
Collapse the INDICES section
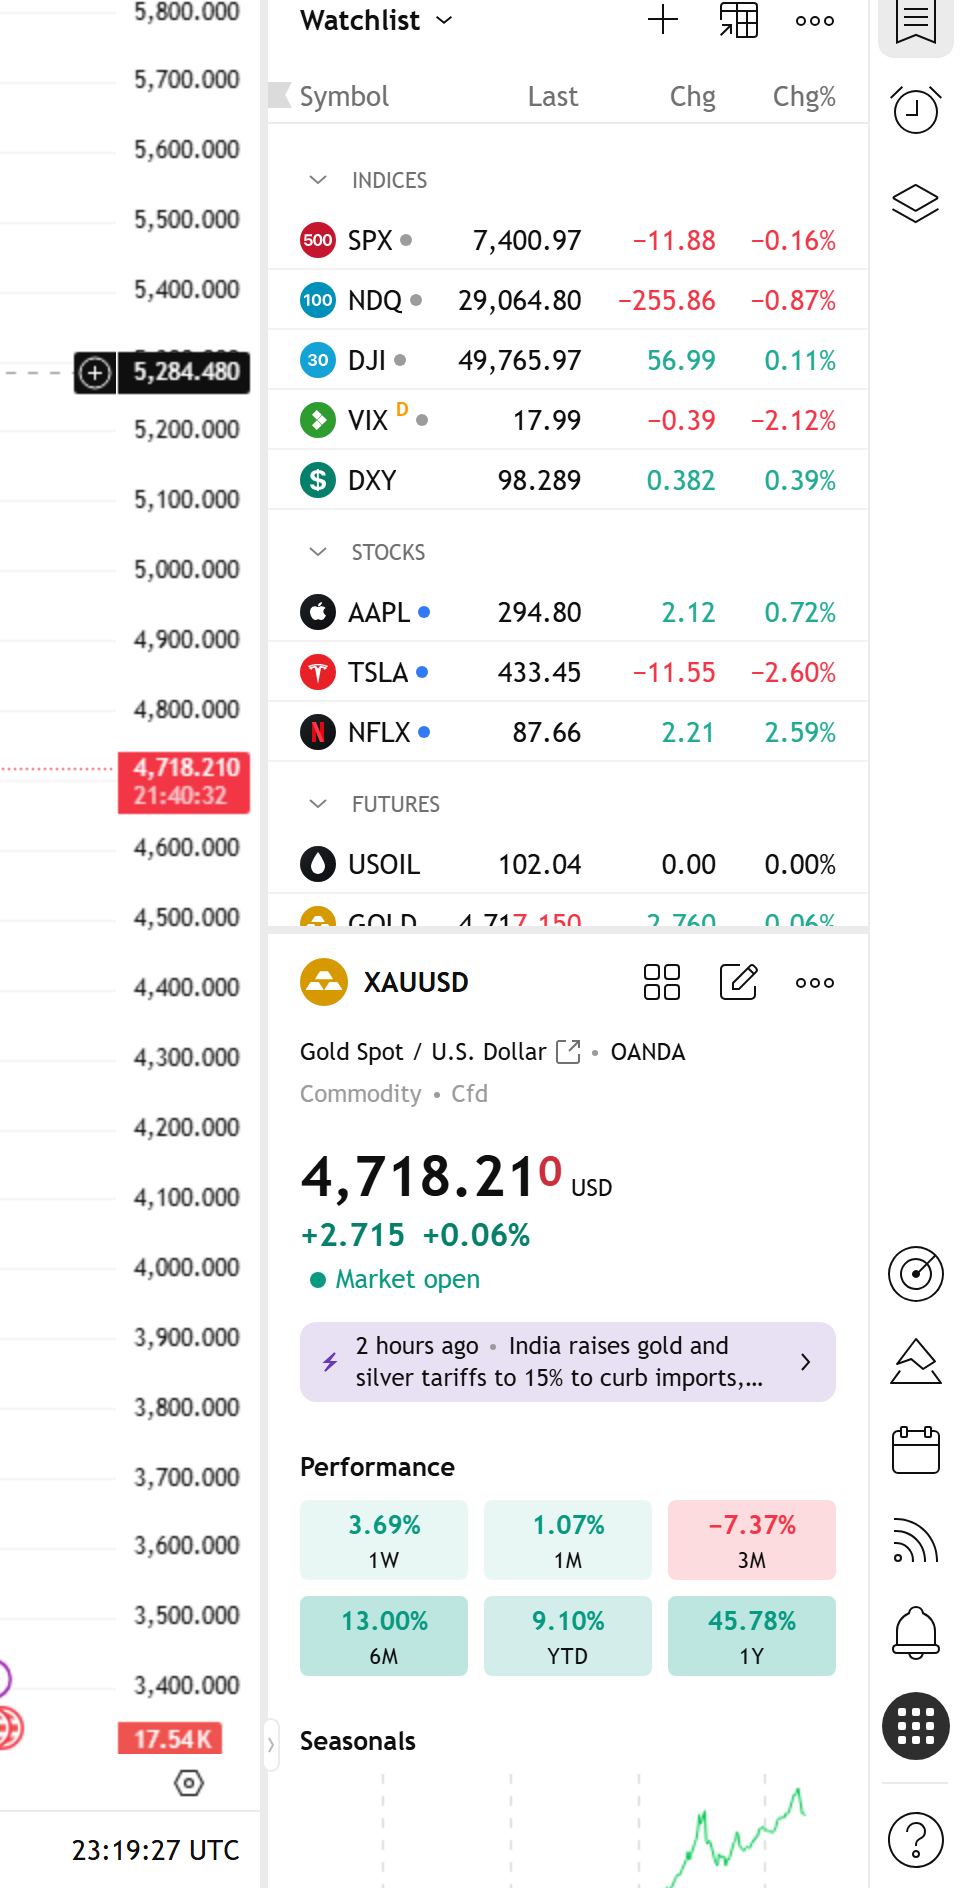point(318,180)
